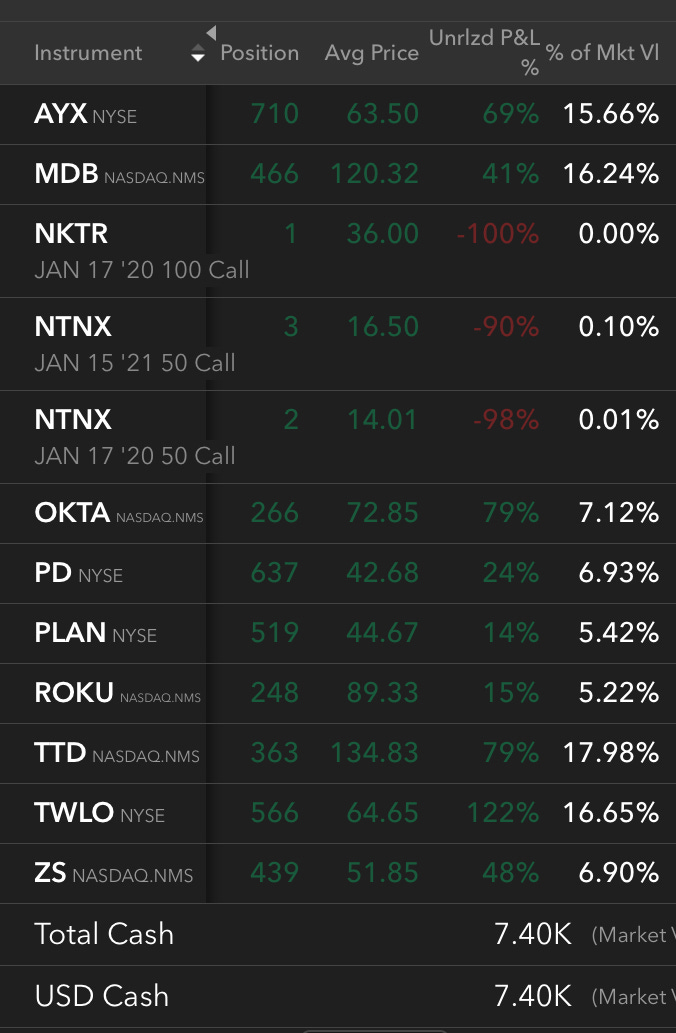The image size is (676, 1033).
Task: Open the ZS NASDAQ position row
Action: (338, 873)
